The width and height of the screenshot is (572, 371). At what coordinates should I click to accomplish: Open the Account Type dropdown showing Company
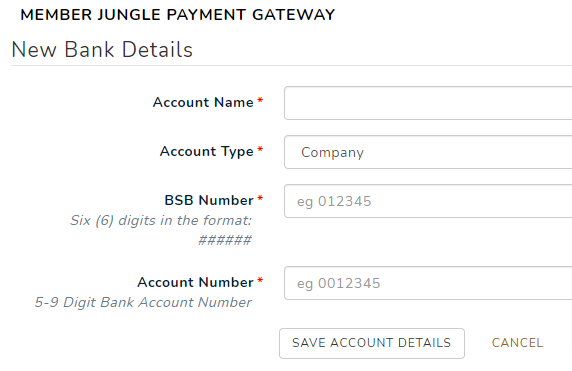[x=428, y=152]
